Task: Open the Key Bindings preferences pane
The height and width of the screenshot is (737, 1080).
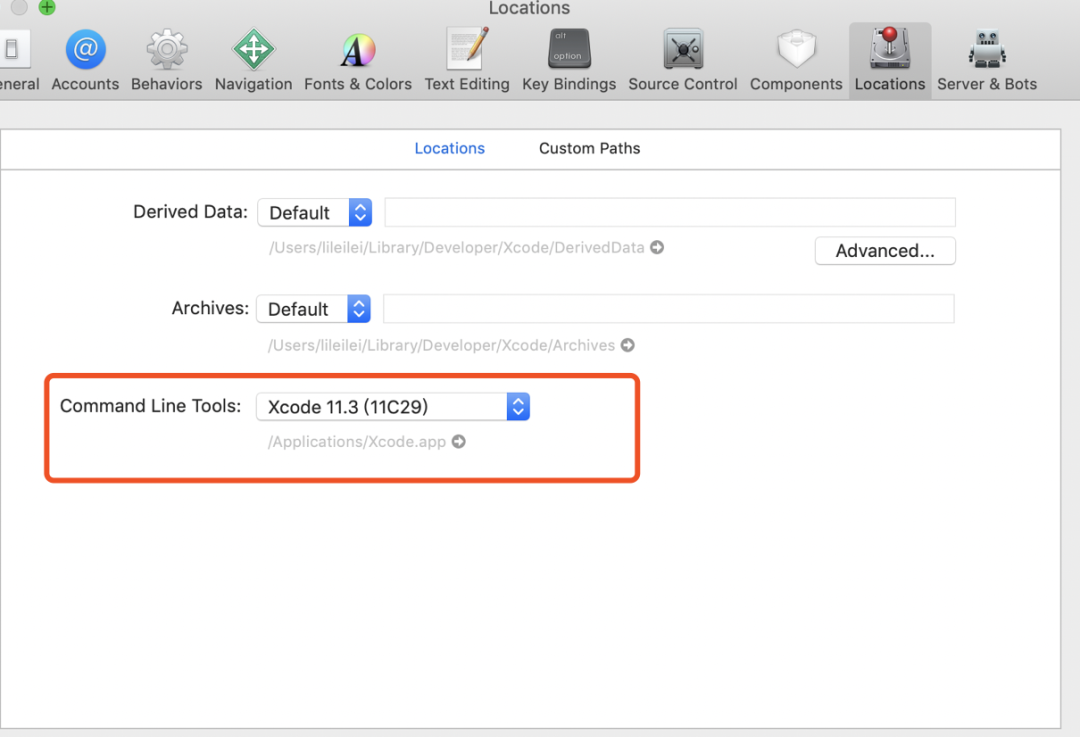Action: pyautogui.click(x=569, y=61)
